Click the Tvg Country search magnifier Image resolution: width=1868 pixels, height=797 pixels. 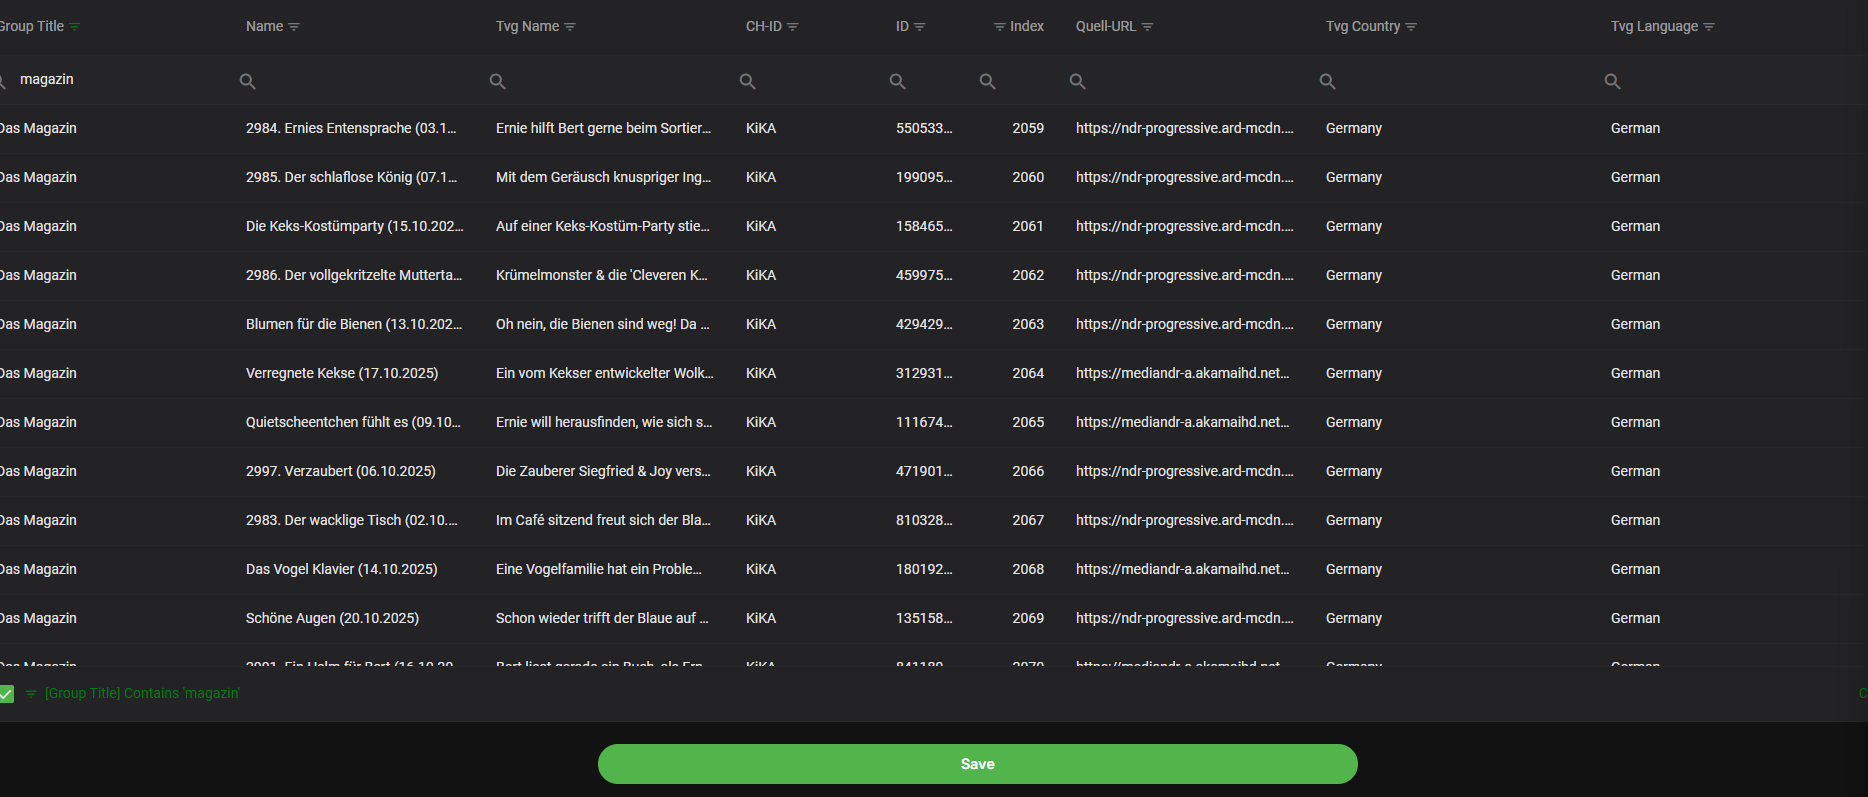coord(1328,81)
